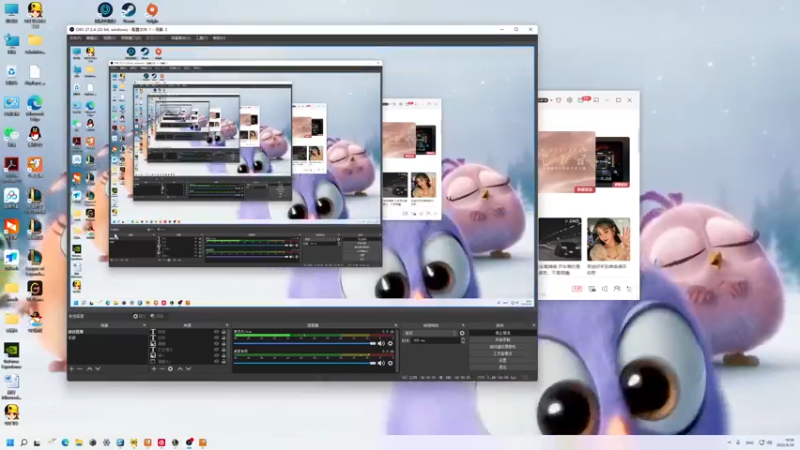
Task: Open source properties gear in Sources dock
Action: click(170, 368)
